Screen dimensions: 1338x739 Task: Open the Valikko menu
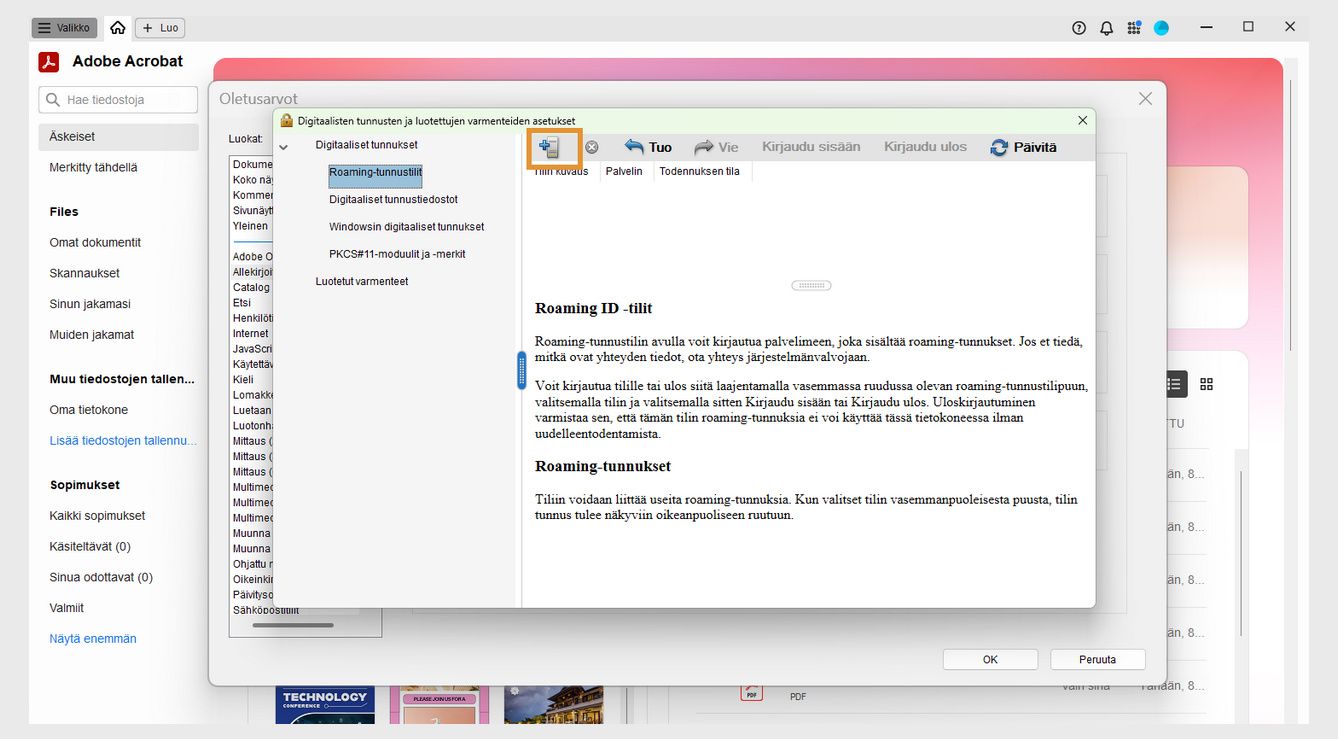pyautogui.click(x=64, y=28)
